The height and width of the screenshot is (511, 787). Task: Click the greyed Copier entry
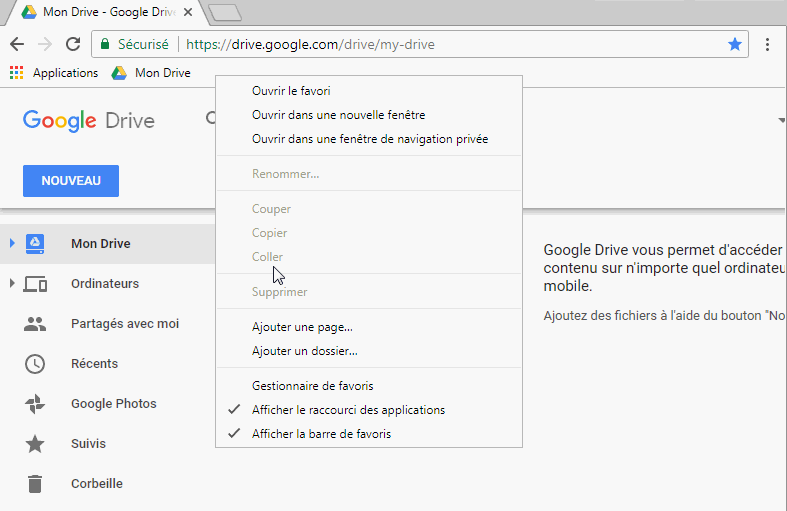click(x=369, y=233)
